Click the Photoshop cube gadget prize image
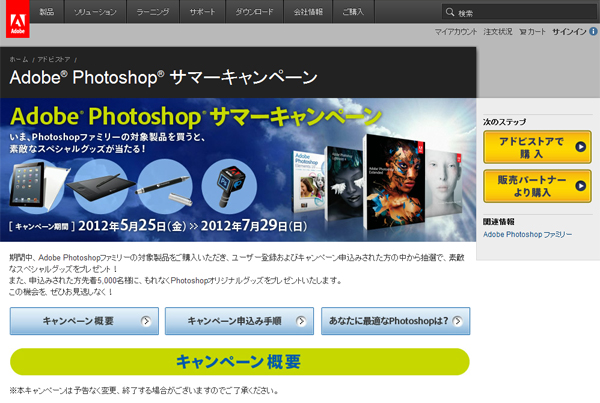Screen dimensions: 600x403 229,186
